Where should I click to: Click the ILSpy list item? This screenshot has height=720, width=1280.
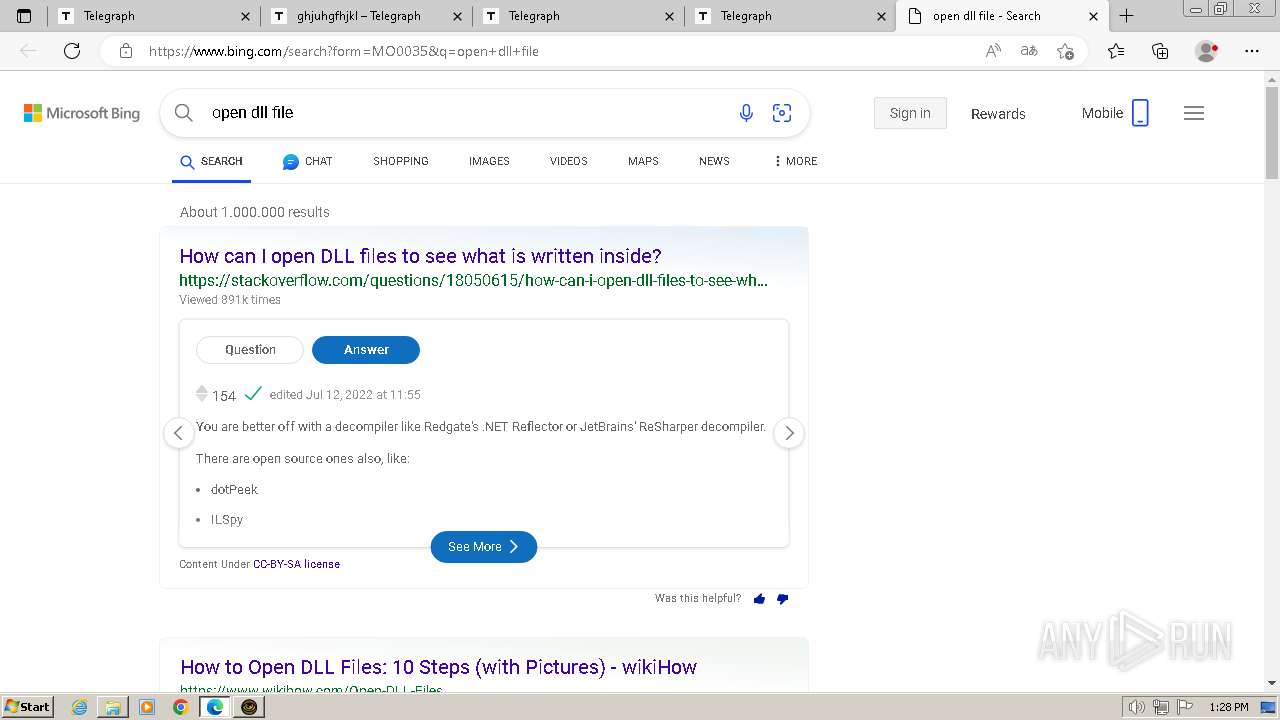point(227,520)
